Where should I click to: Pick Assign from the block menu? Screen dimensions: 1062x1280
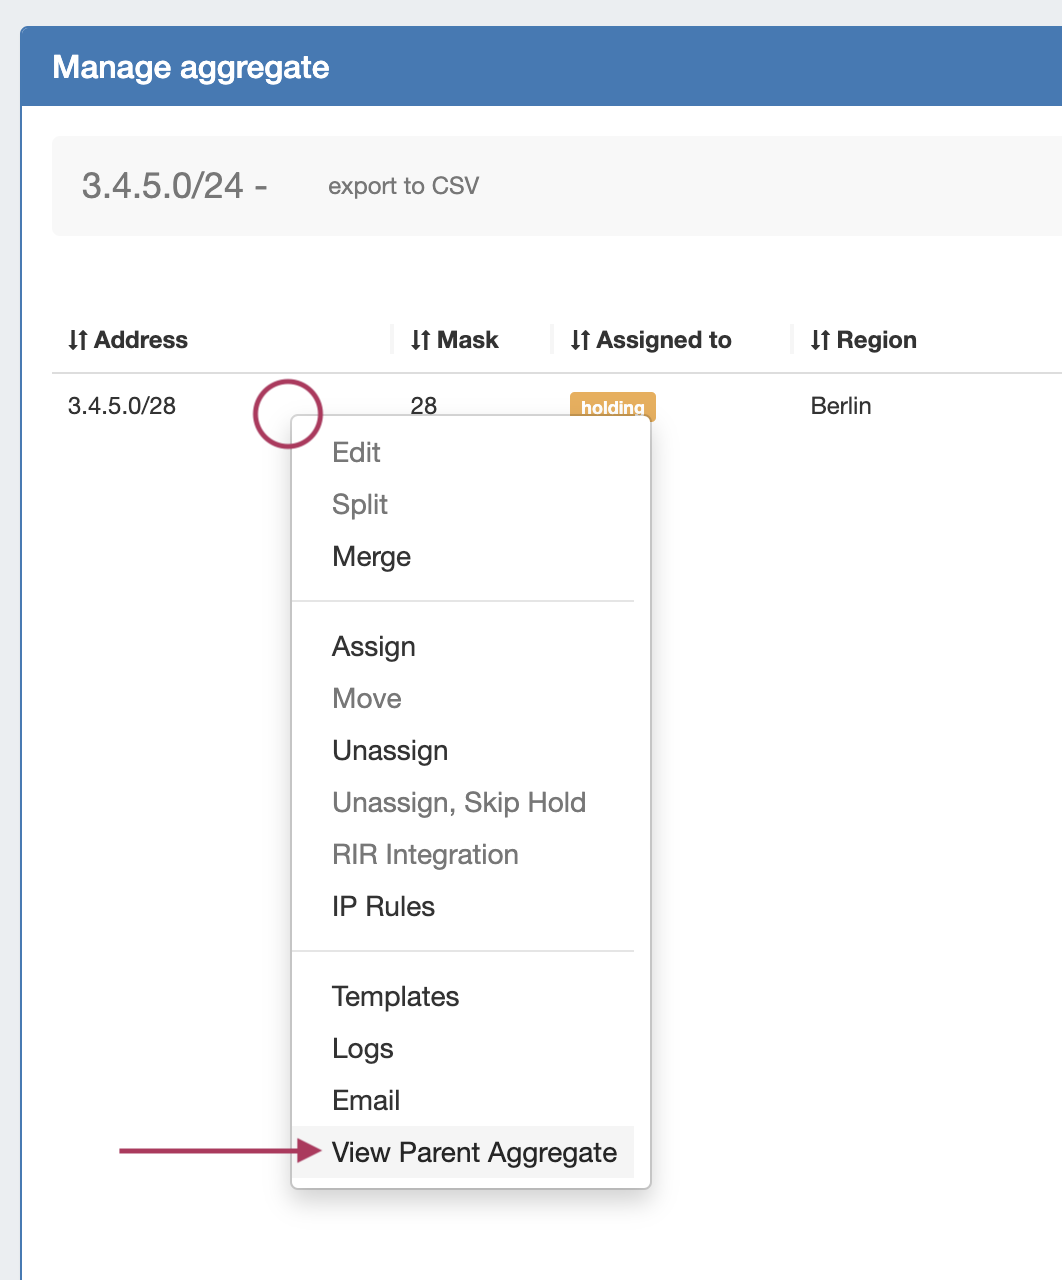[x=373, y=647]
